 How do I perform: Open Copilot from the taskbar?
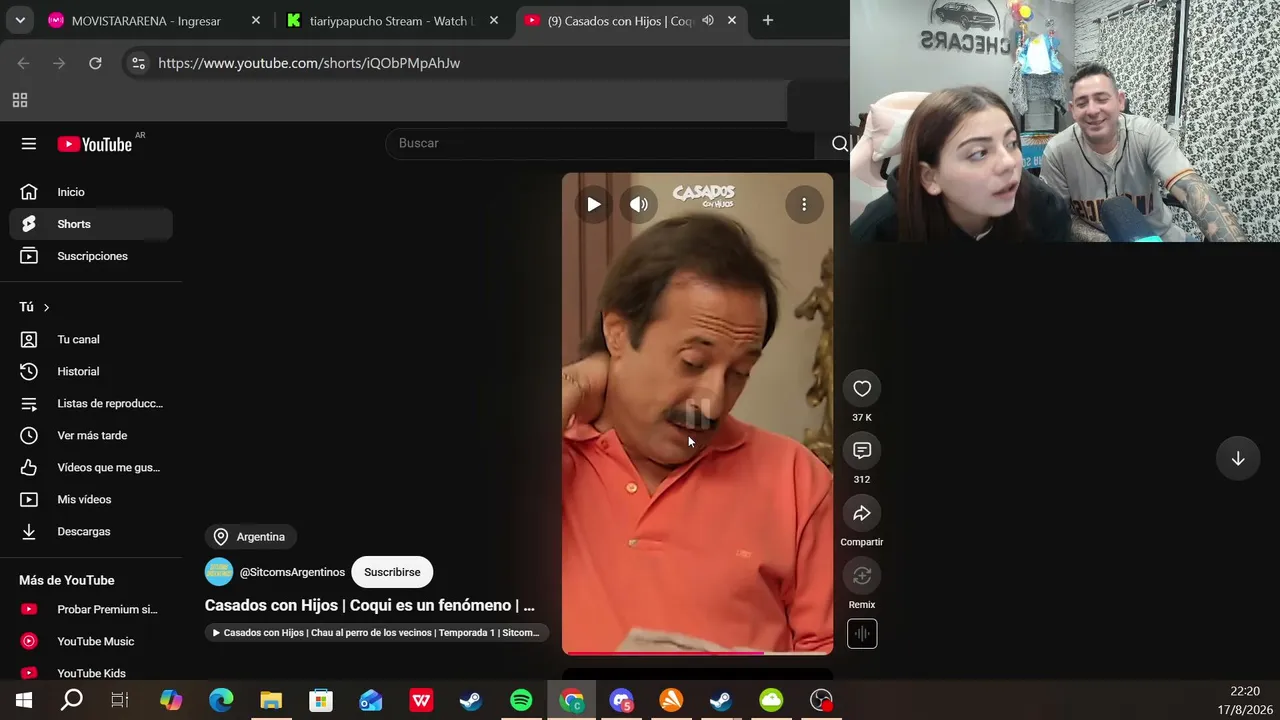tap(171, 700)
